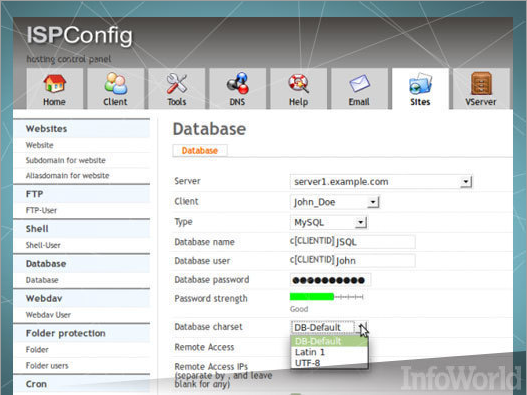Open the Help lifebuoy icon
This screenshot has width=527, height=395.
click(298, 83)
